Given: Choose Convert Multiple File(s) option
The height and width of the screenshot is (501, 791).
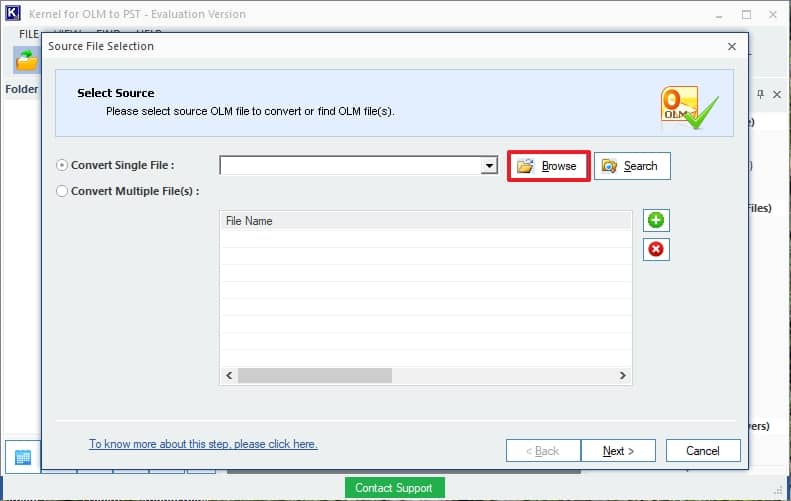Looking at the screenshot, I should click(62, 191).
